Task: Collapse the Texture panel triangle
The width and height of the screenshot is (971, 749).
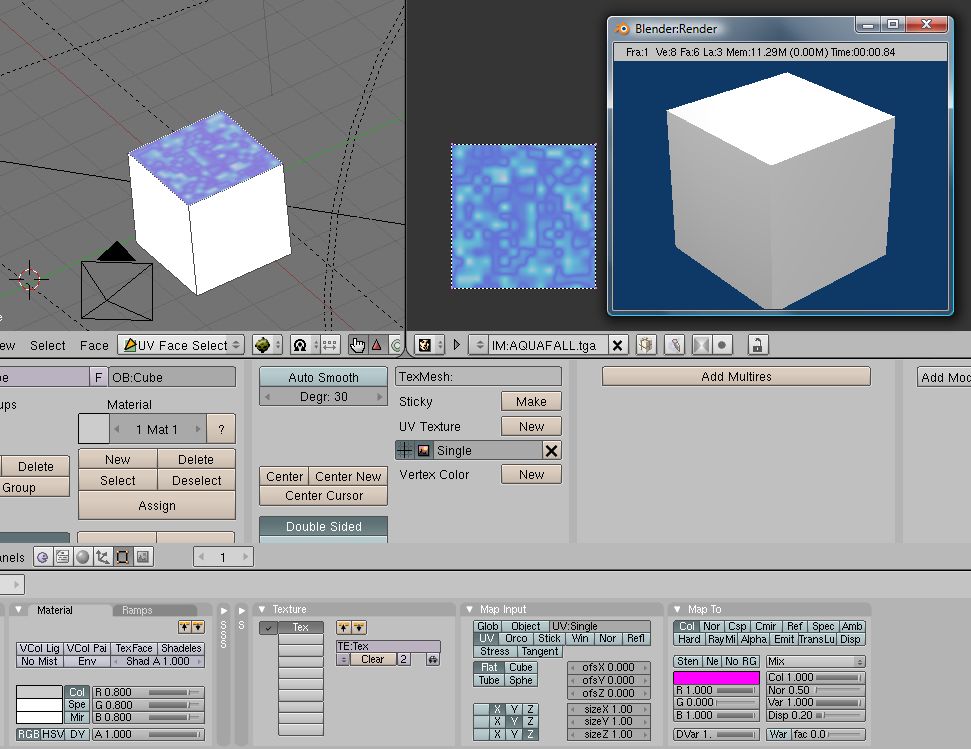Action: [x=261, y=609]
